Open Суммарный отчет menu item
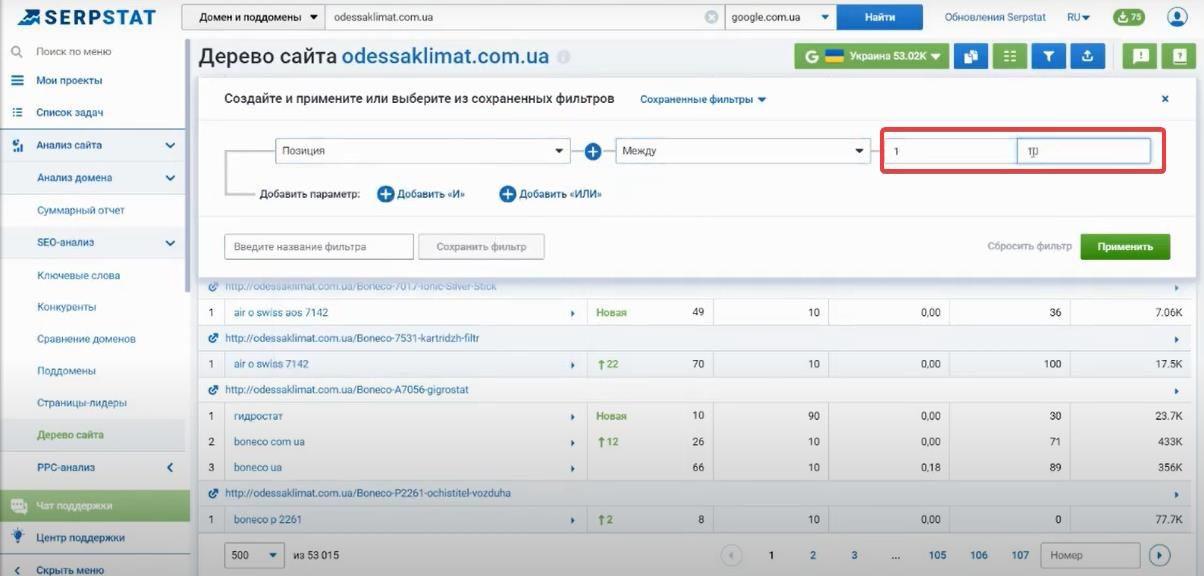This screenshot has width=1204, height=576. coord(81,210)
